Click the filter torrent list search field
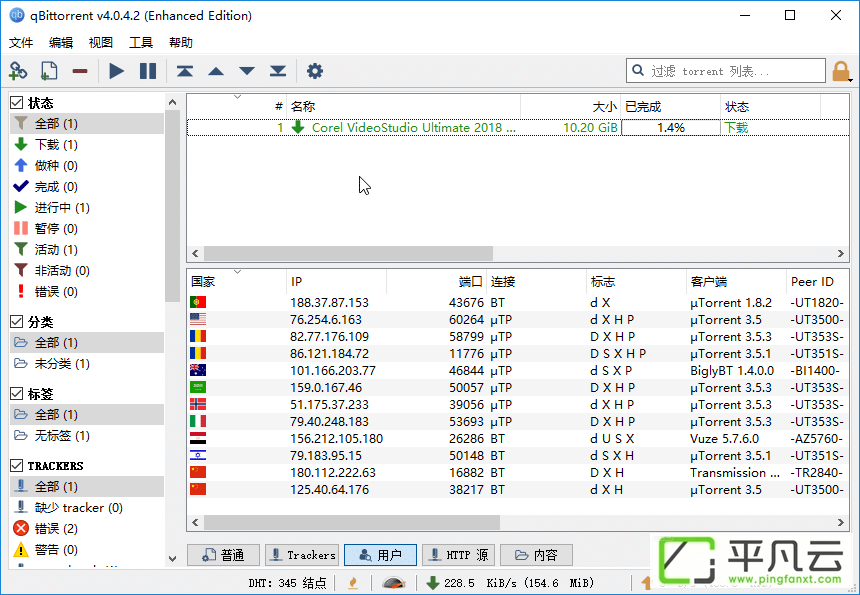The image size is (860, 595). tap(726, 71)
